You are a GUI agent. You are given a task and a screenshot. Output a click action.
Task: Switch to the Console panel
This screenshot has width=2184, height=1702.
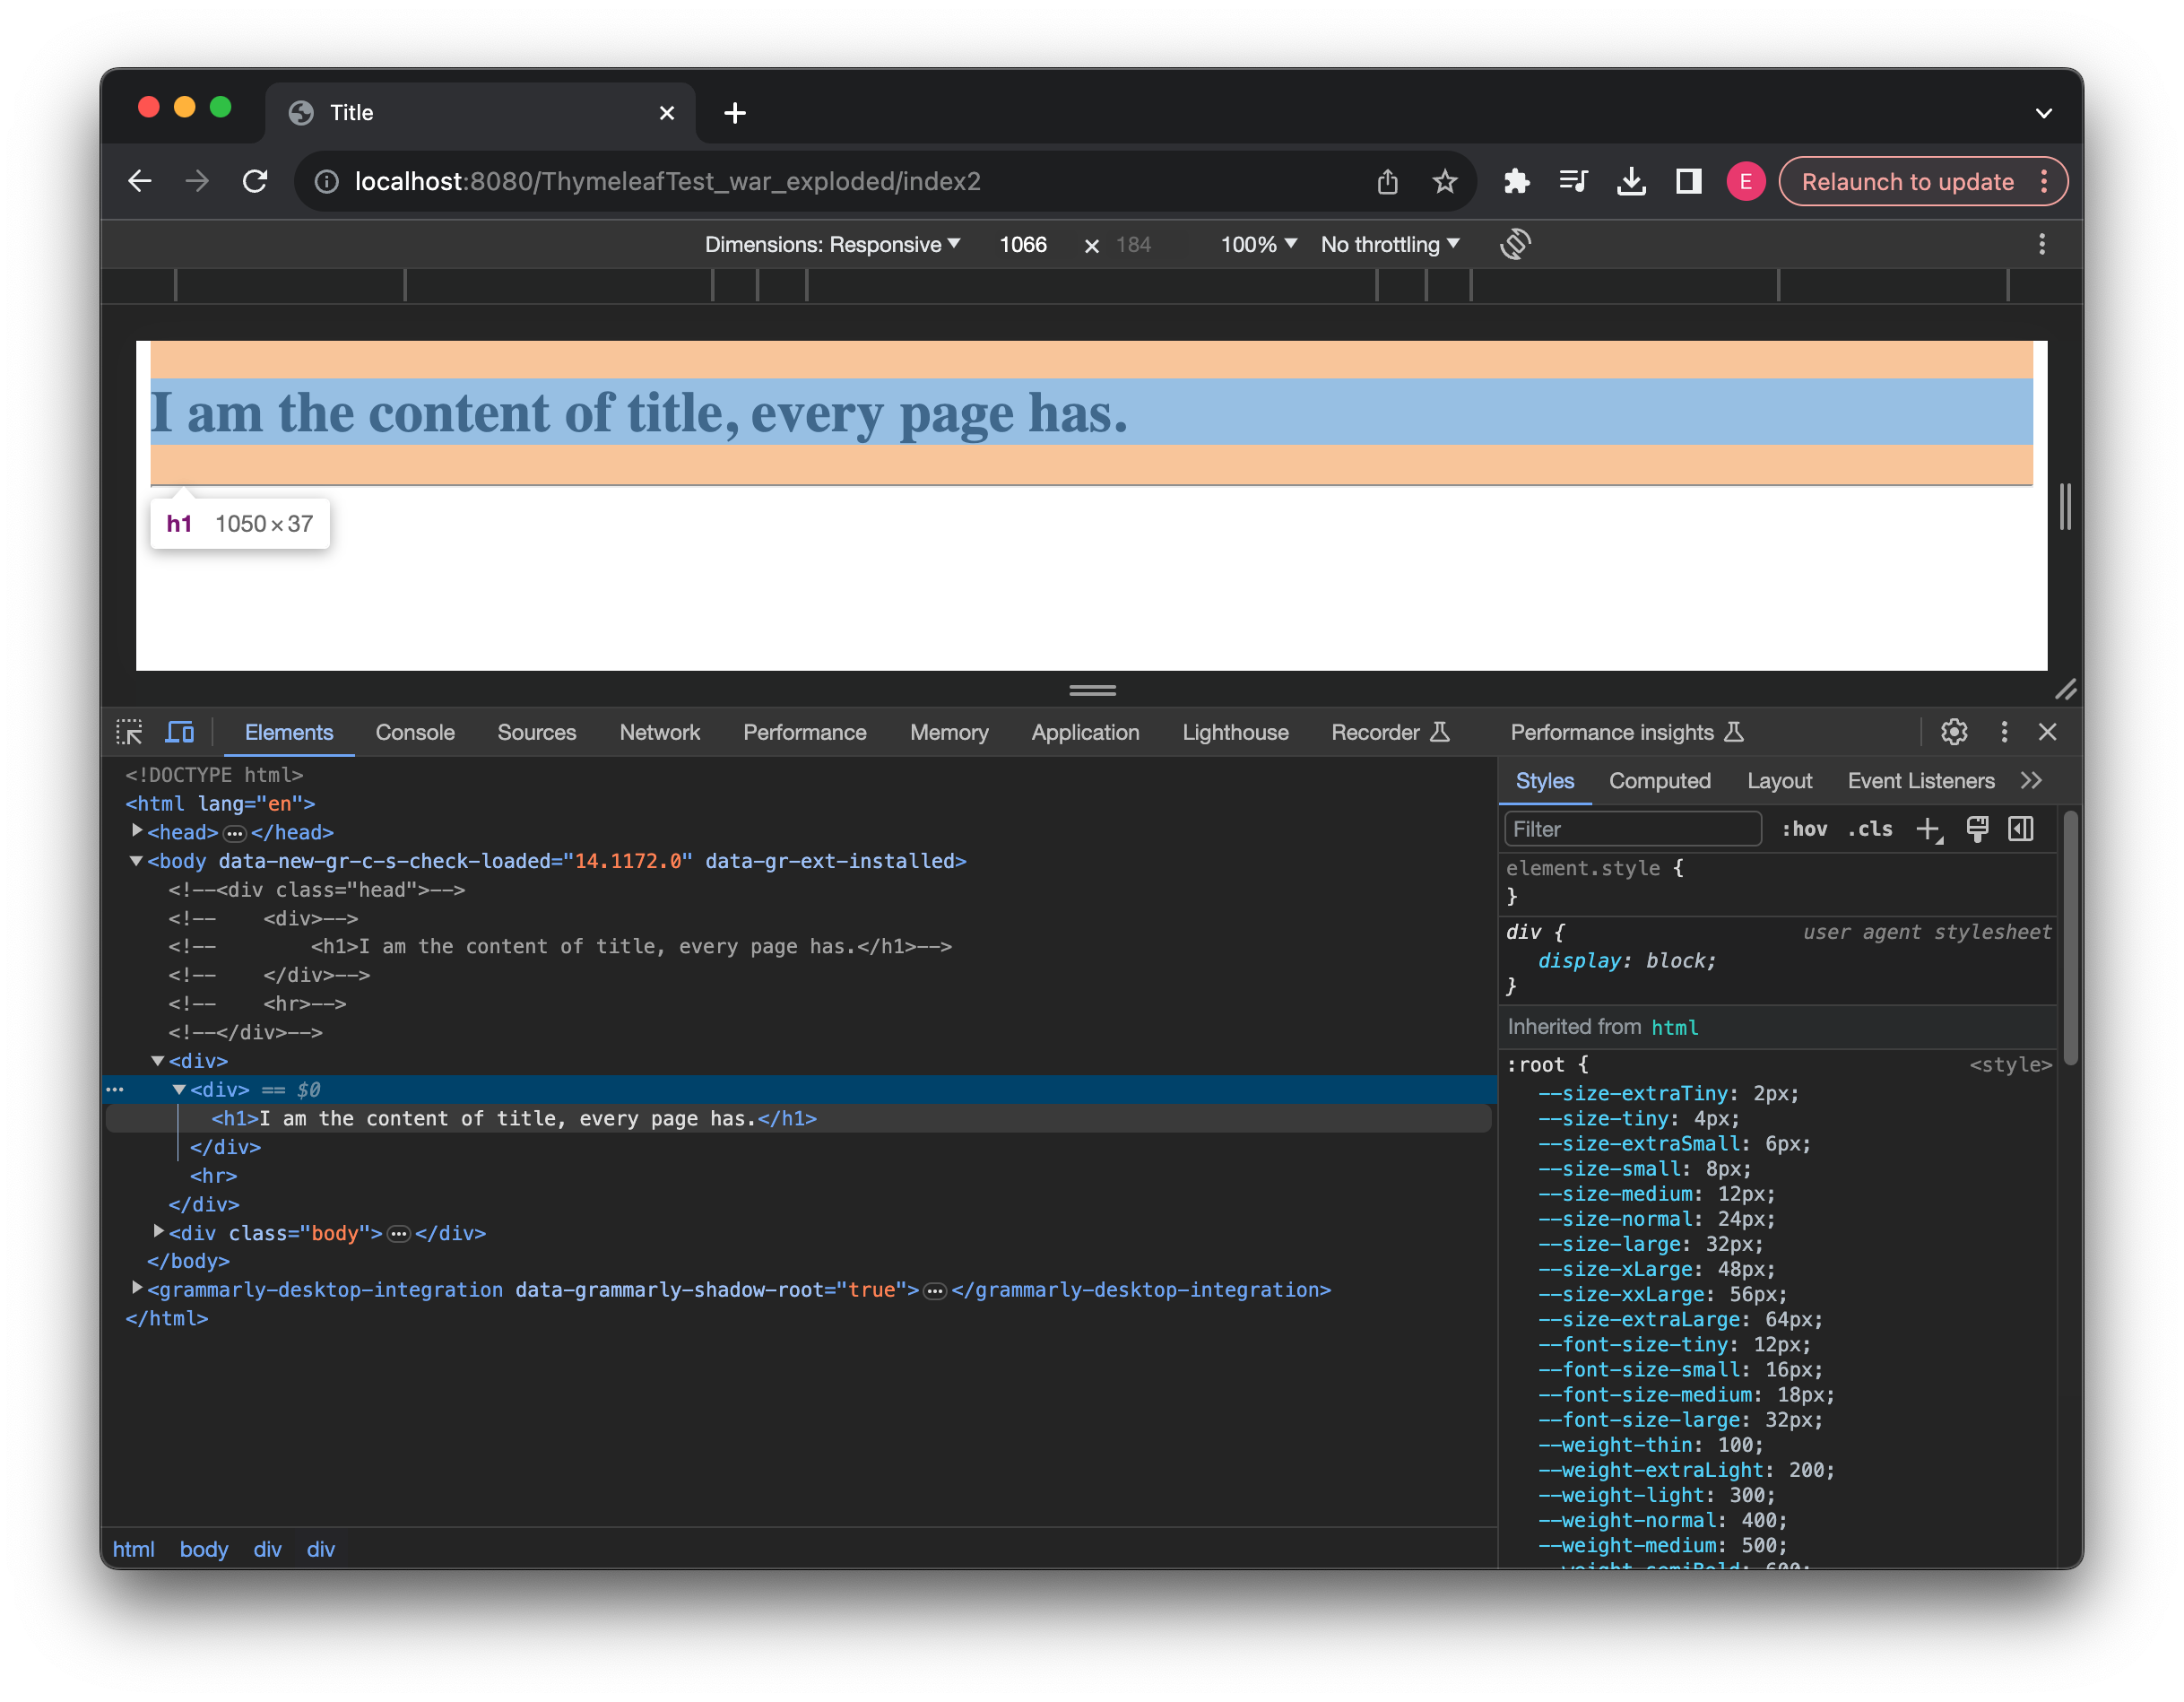pos(415,732)
